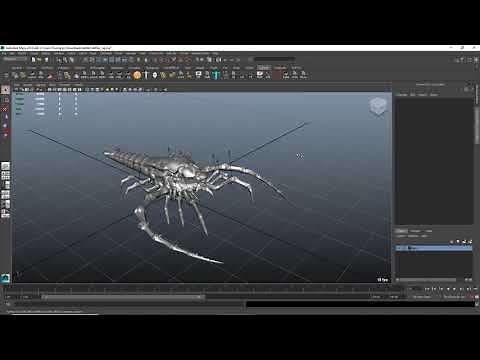Show the Channel Box sidebar toggle icon
The height and width of the screenshot is (360, 480).
(476, 60)
